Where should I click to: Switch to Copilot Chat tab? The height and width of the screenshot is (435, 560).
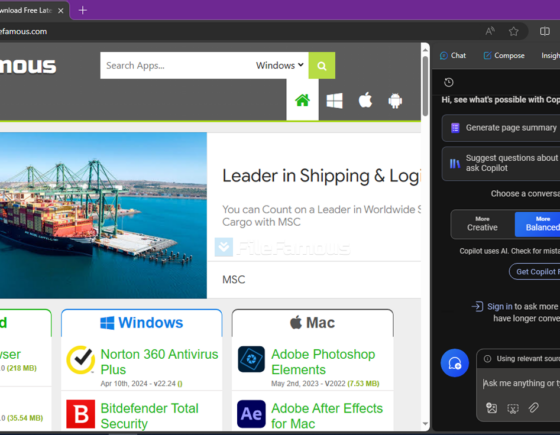[x=453, y=56]
